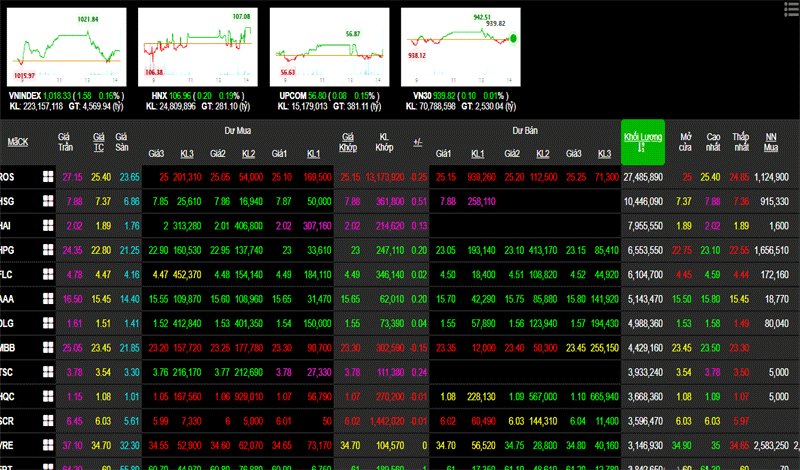Click the HNX value 106.96
Screen dimensions: 800x470
[180, 96]
